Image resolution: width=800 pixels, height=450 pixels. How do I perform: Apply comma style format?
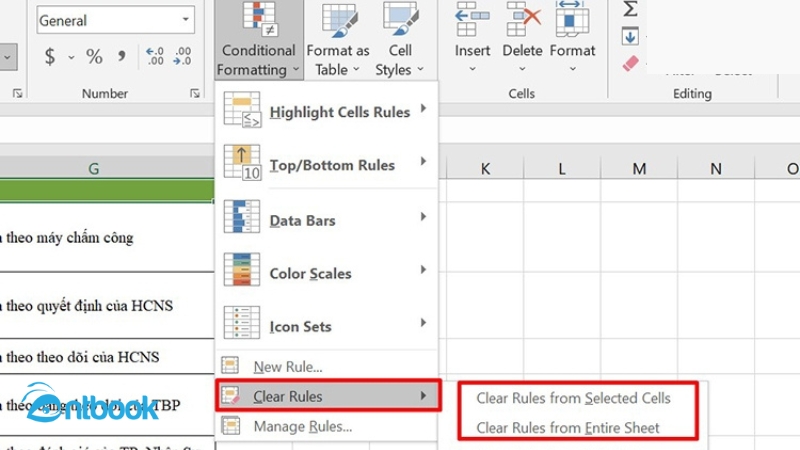click(121, 56)
